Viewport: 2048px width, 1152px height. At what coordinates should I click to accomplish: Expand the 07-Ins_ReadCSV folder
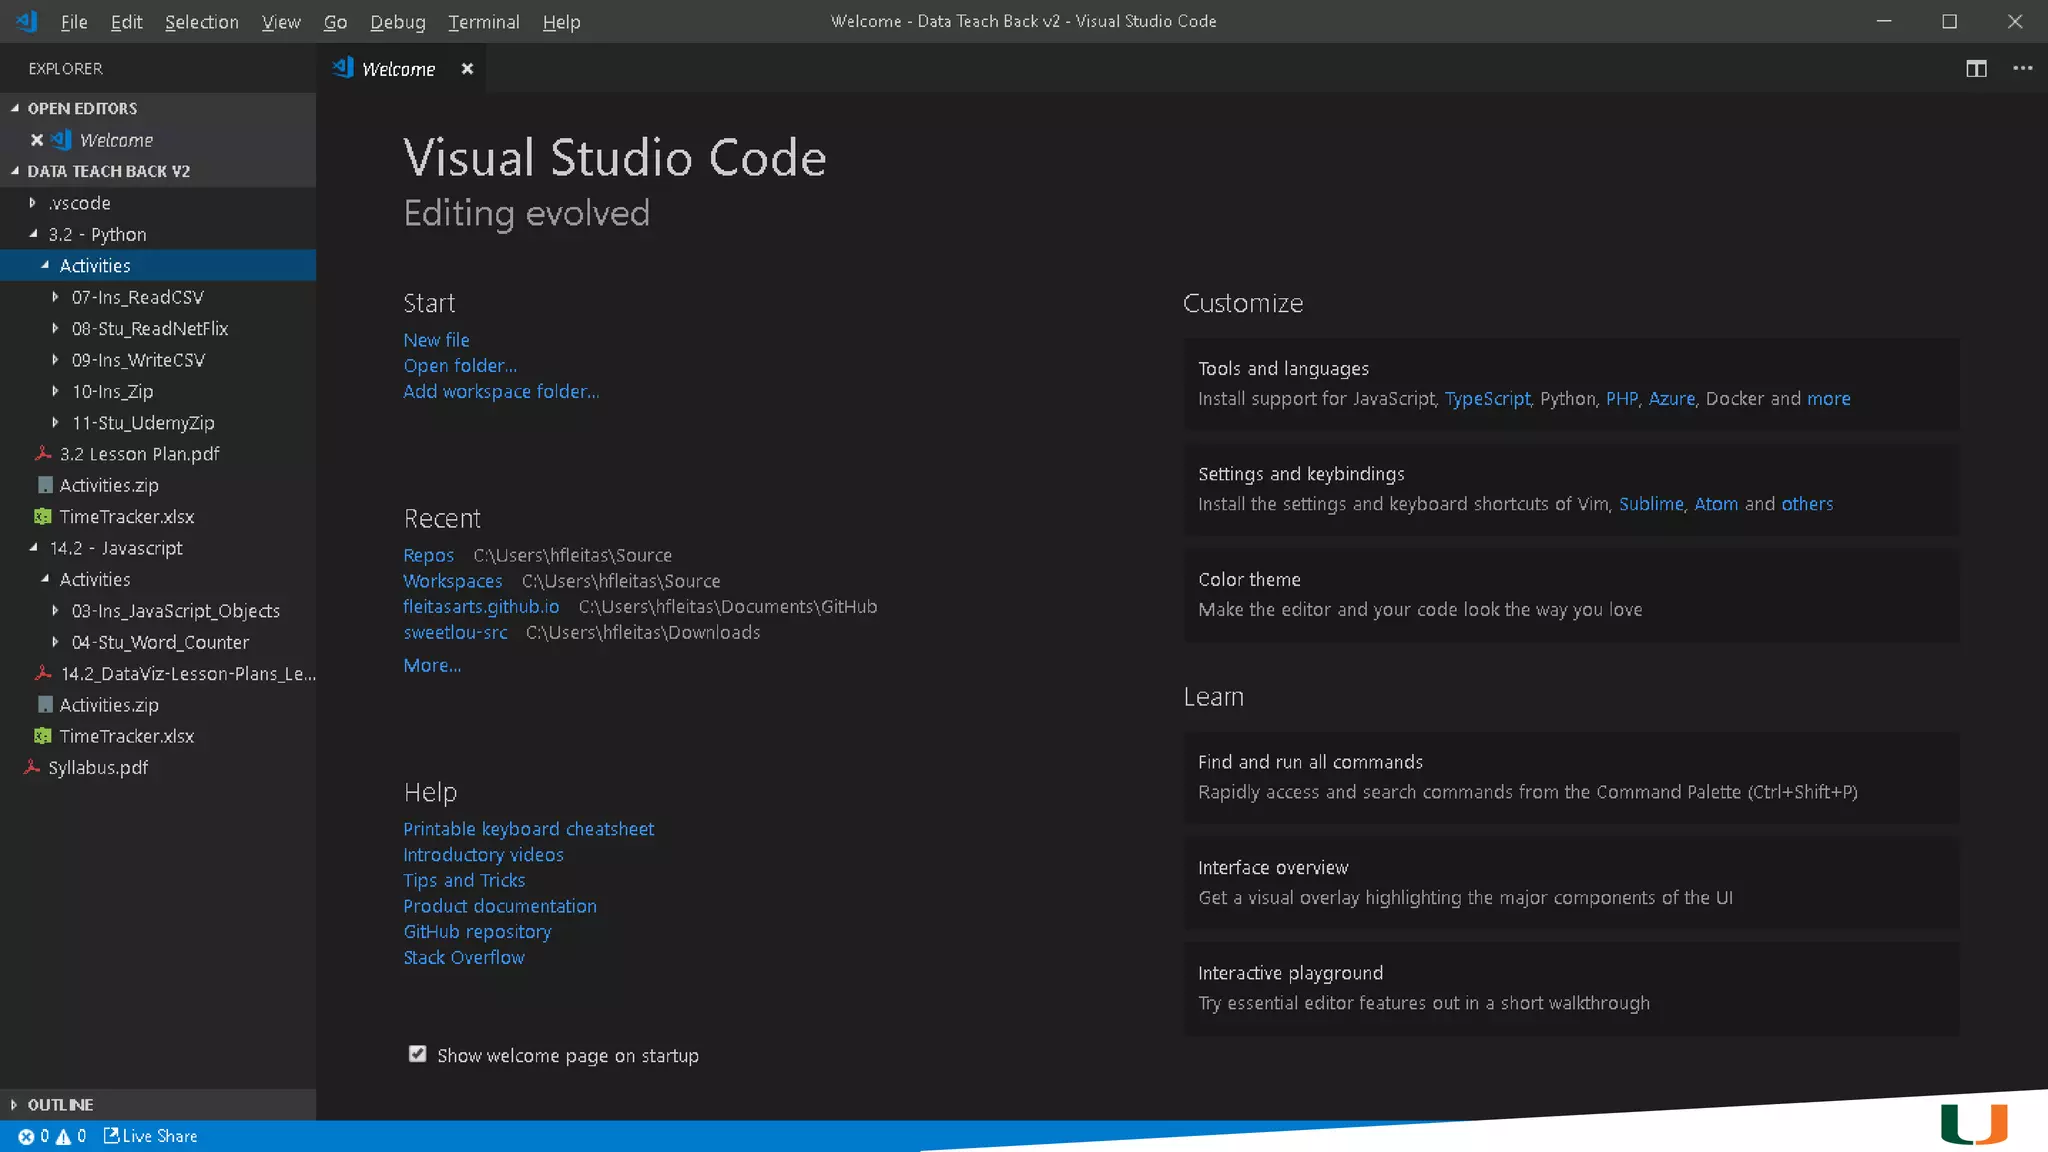coord(137,297)
